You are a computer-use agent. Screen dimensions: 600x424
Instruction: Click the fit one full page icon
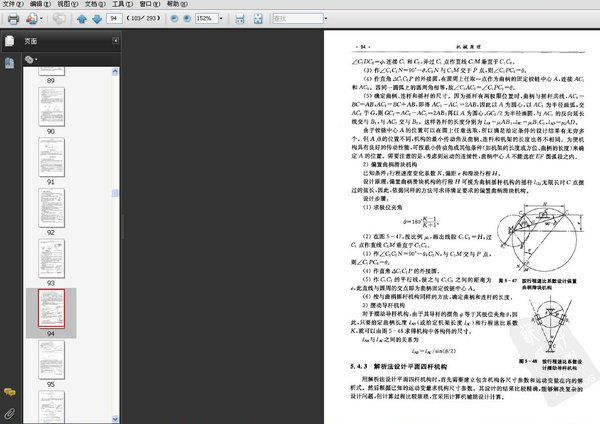258,19
